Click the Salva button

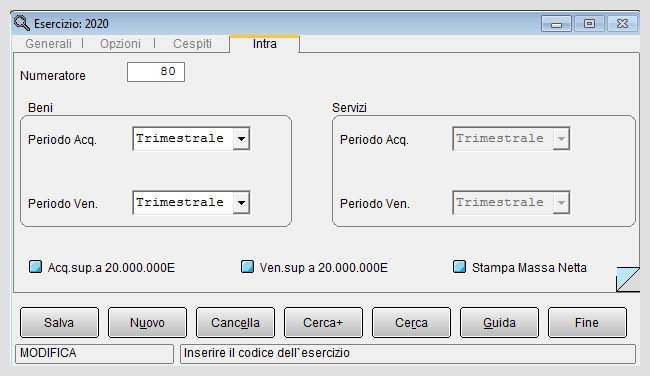pos(59,323)
